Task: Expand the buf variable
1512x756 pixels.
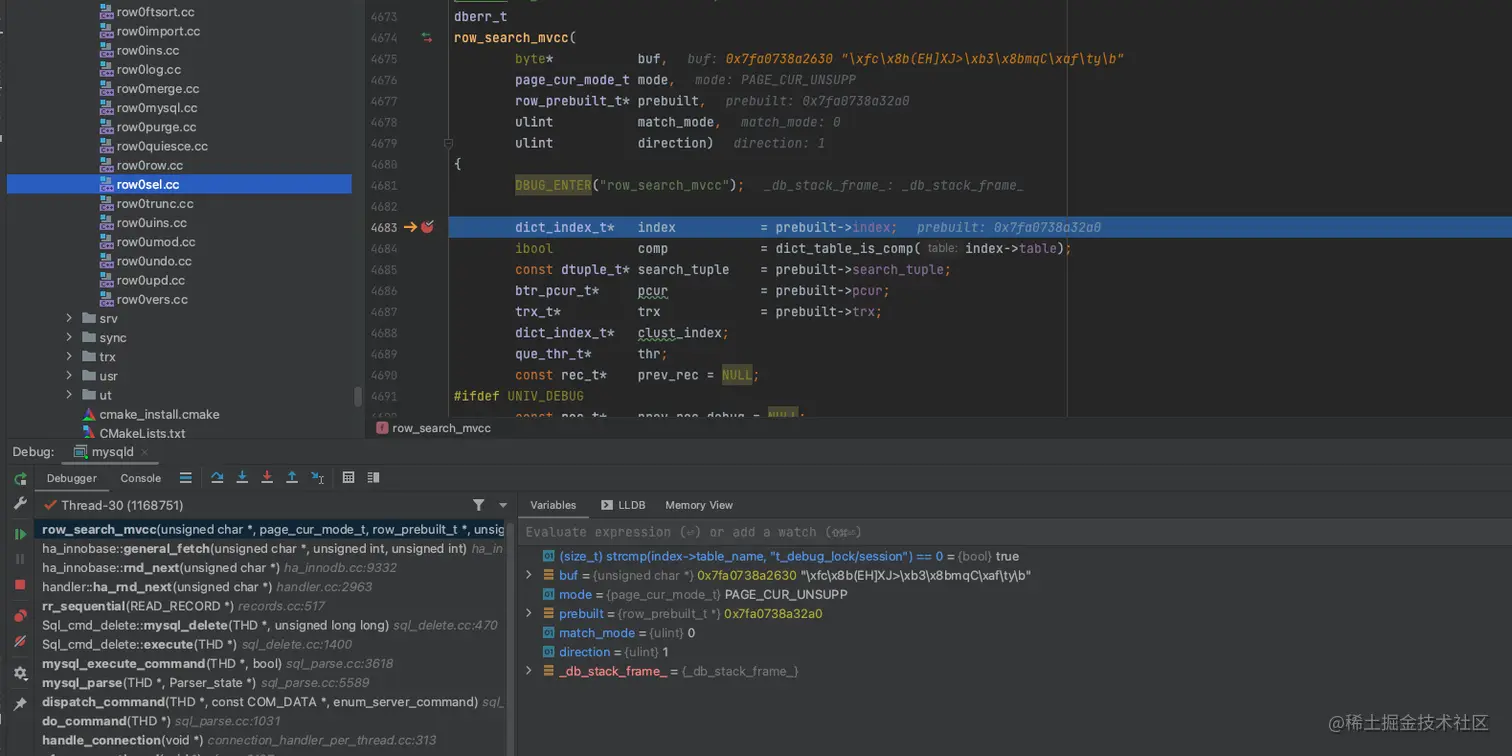Action: click(x=529, y=575)
